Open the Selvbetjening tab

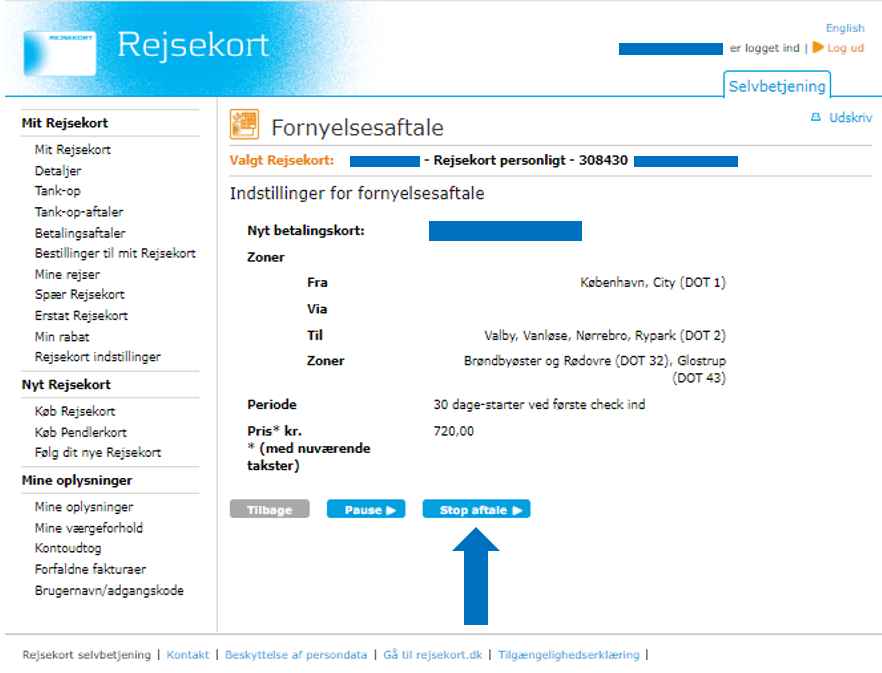click(x=778, y=87)
